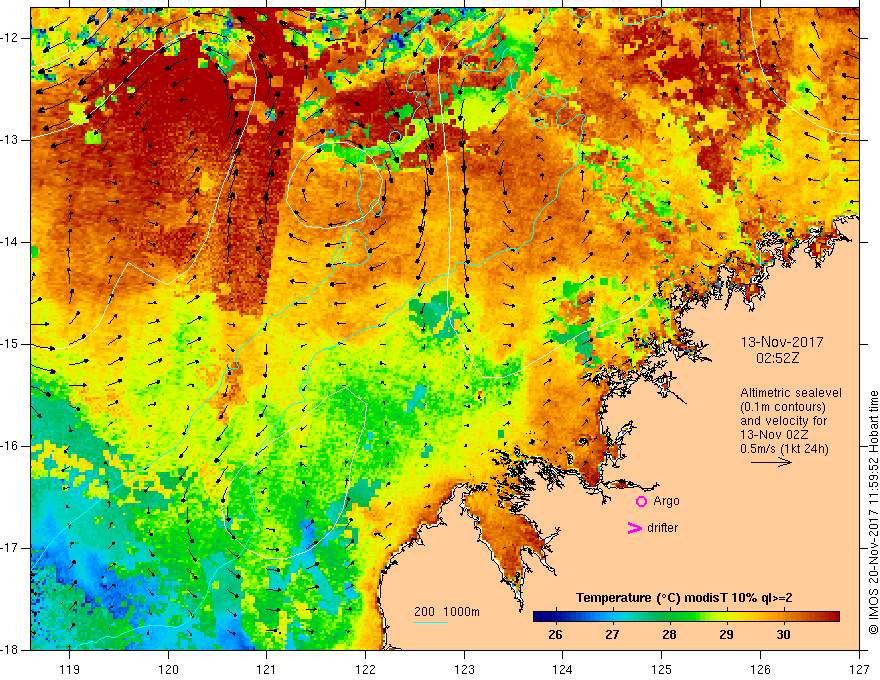Click longitude axis label 120
This screenshot has width=880, height=680.
(x=168, y=669)
